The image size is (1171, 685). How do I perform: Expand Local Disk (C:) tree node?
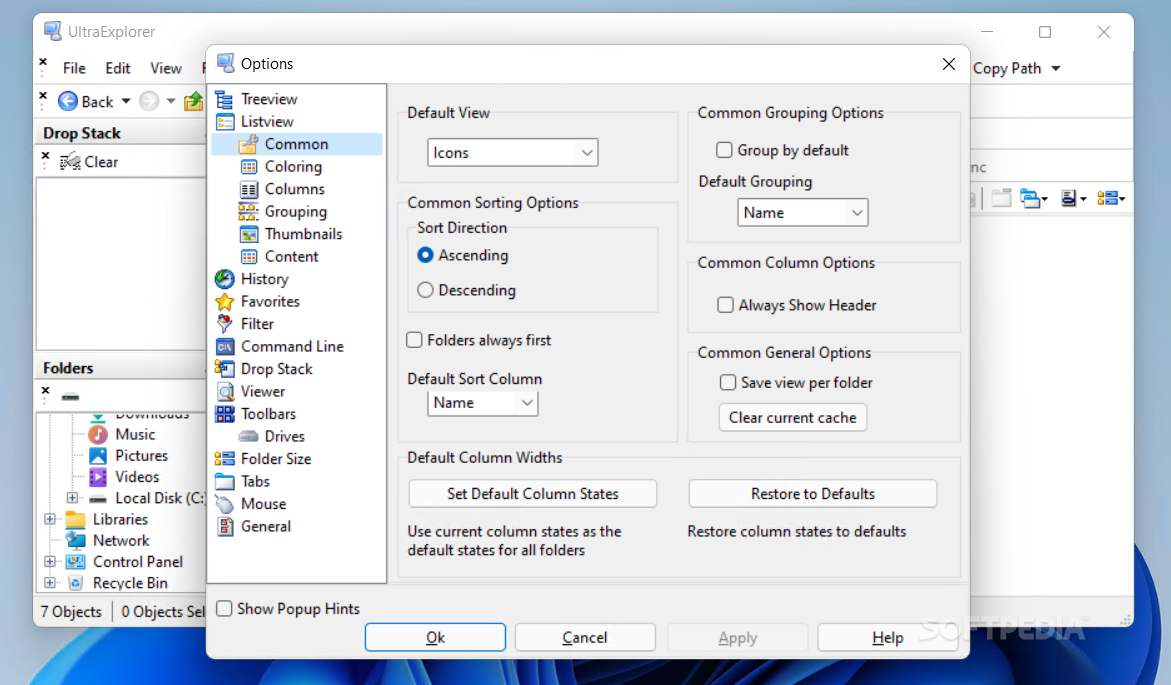[x=72, y=498]
